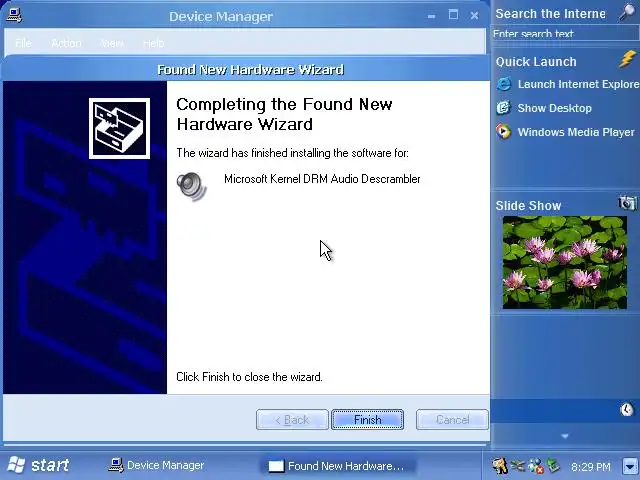
Task: Open the Help menu in Device Manager
Action: 154,43
